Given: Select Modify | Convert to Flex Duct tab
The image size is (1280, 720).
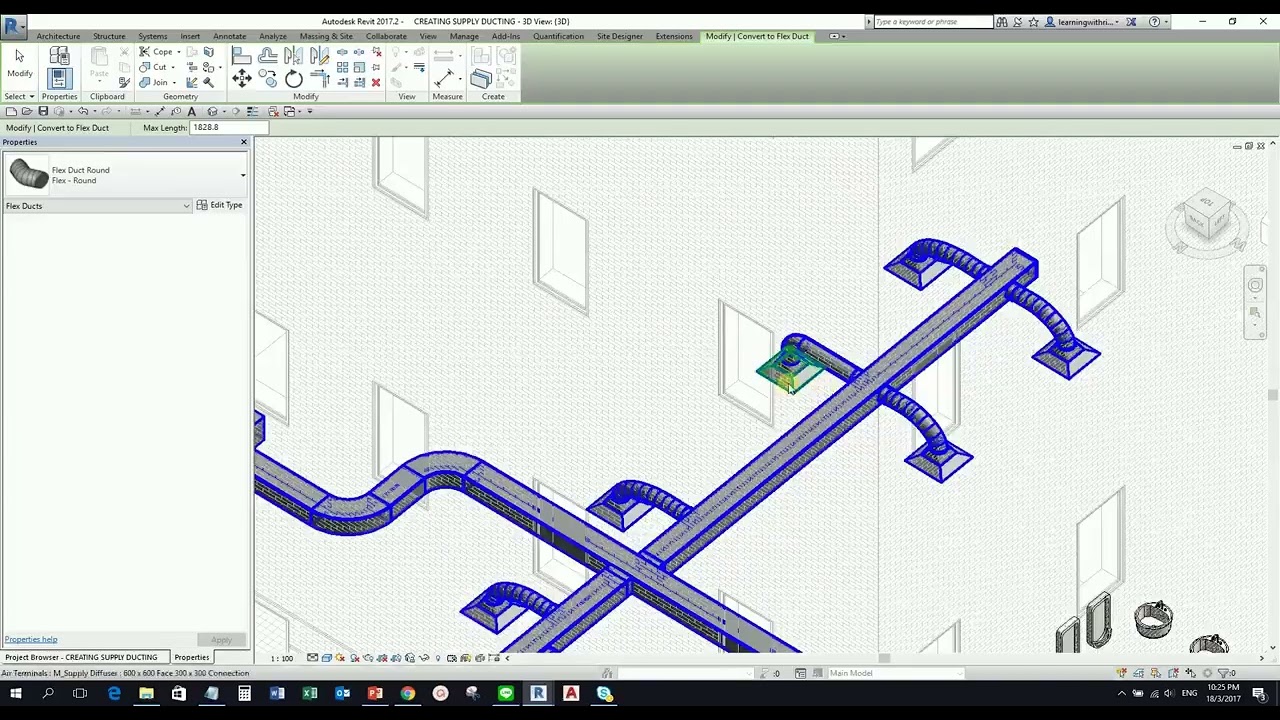Looking at the screenshot, I should [757, 36].
